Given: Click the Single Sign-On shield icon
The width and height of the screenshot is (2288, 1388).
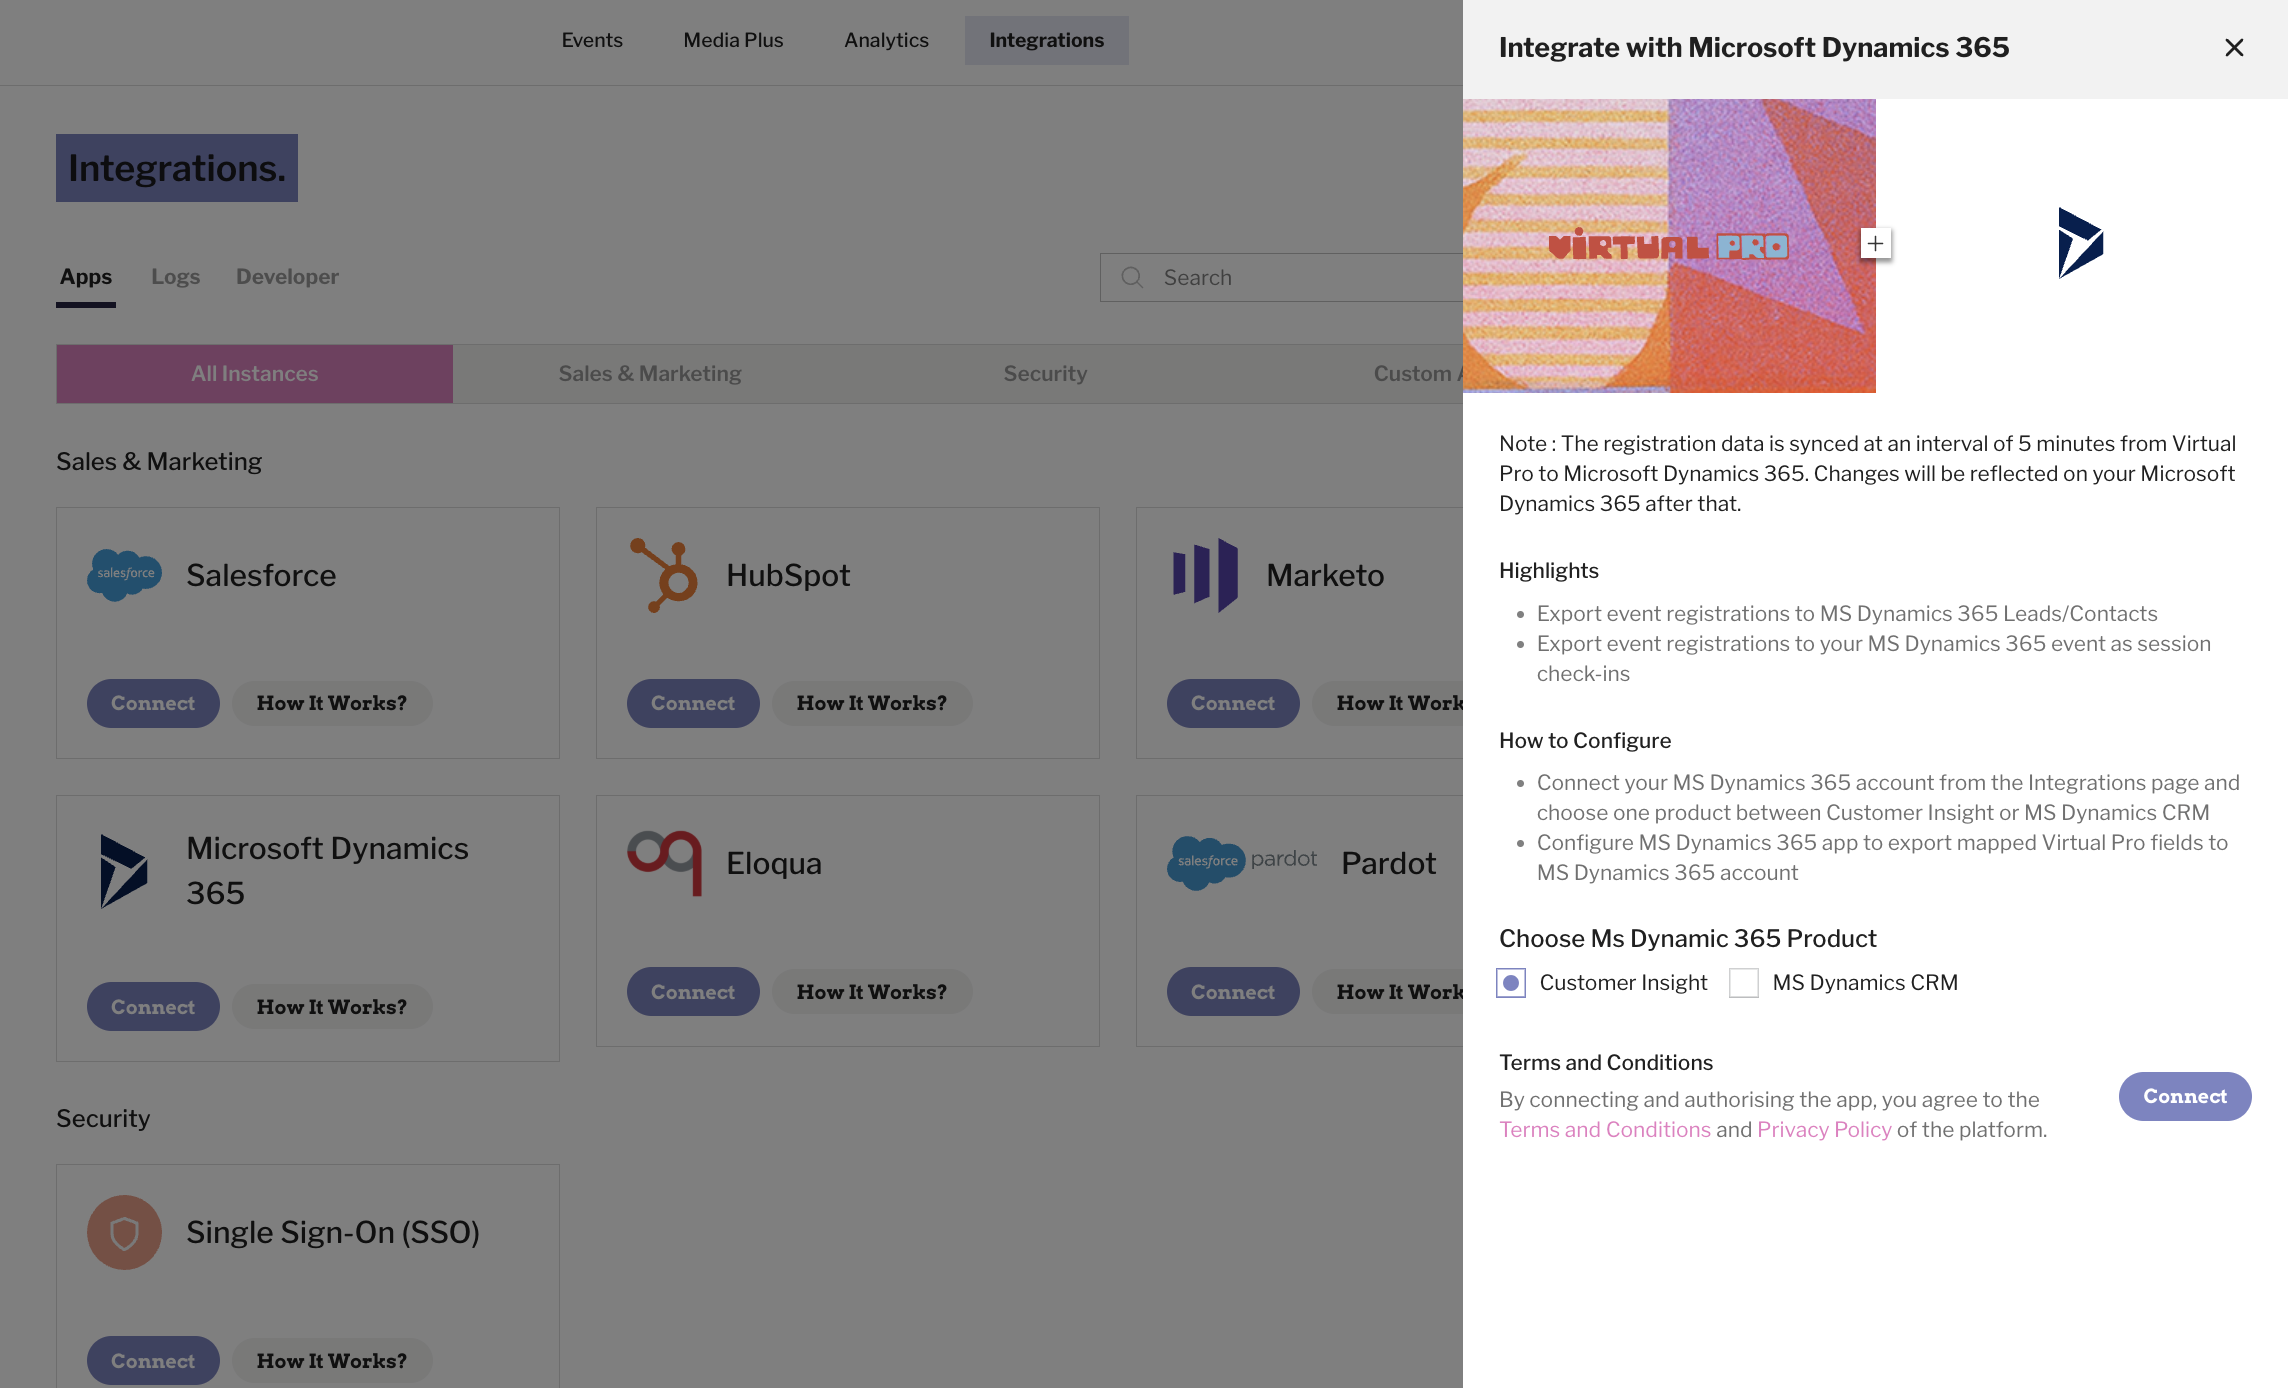Looking at the screenshot, I should (124, 1232).
